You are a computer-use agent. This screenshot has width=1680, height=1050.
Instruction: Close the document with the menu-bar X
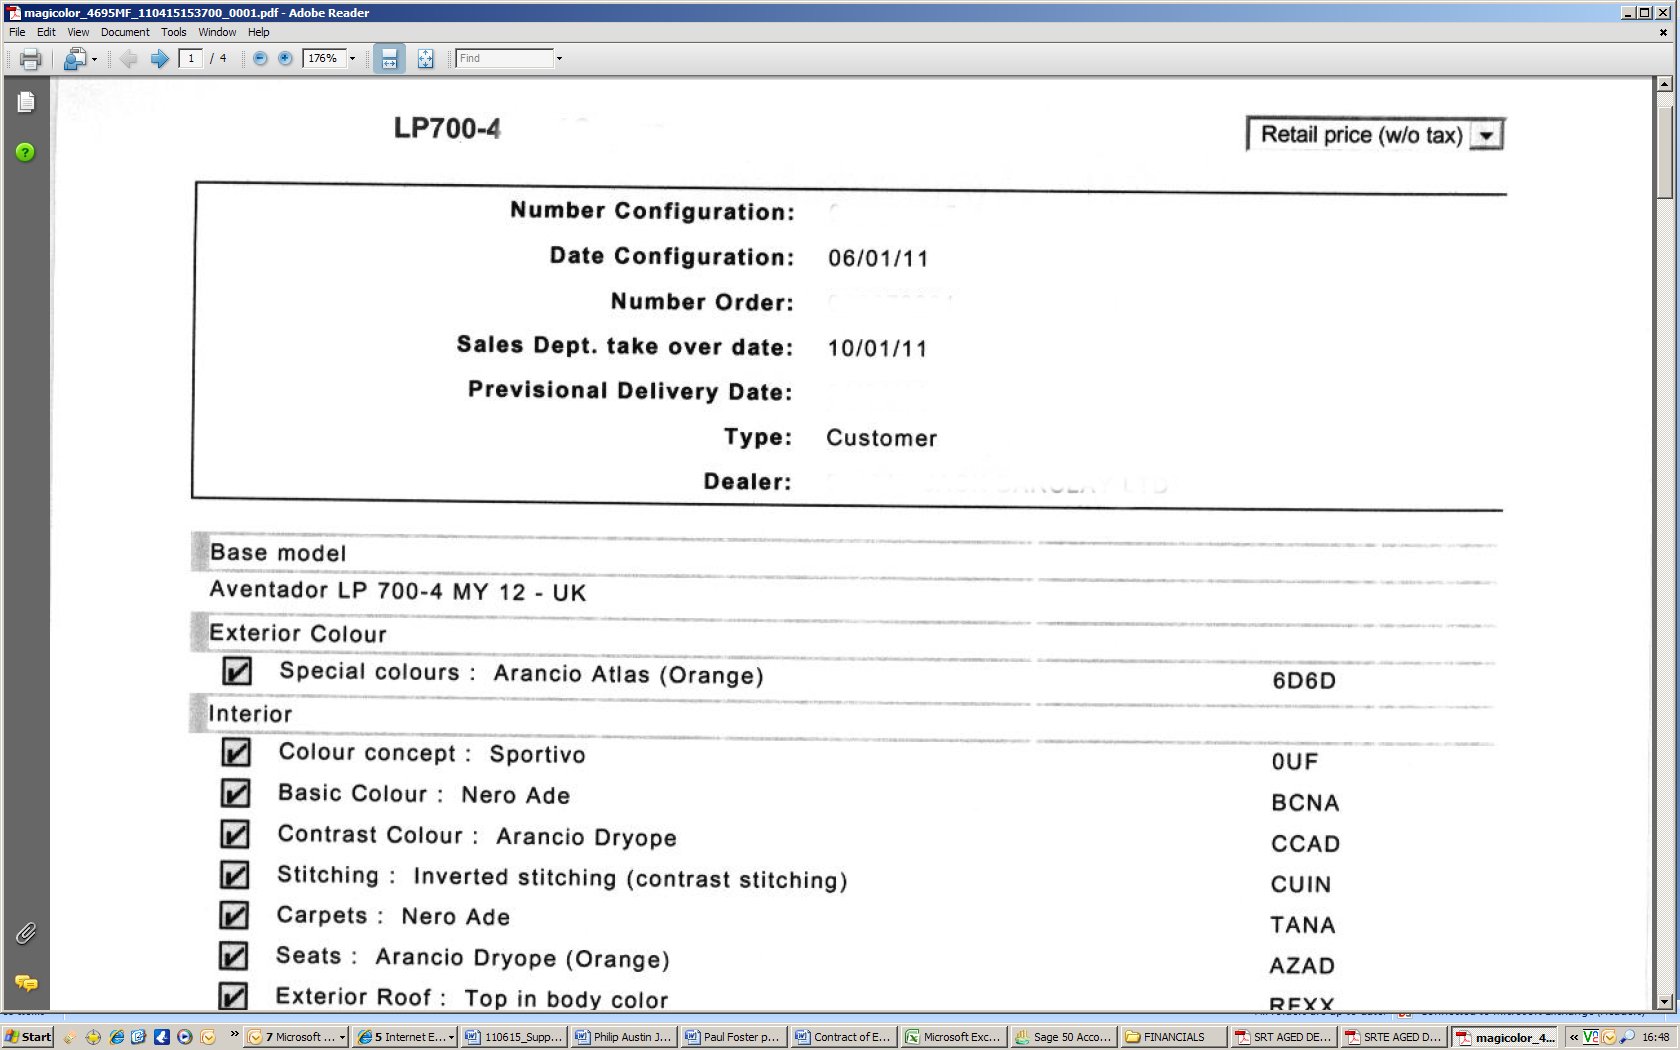1663,32
